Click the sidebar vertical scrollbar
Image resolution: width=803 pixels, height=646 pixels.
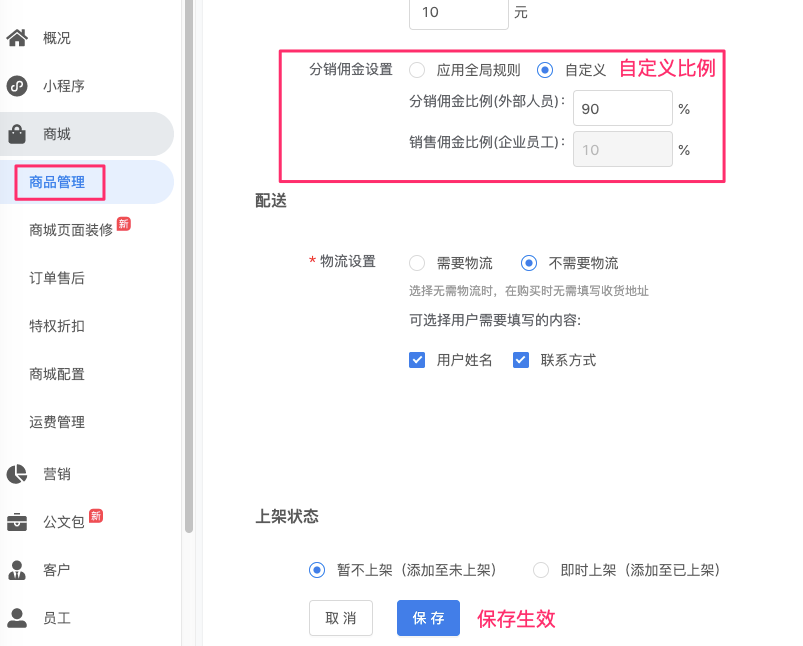click(189, 266)
